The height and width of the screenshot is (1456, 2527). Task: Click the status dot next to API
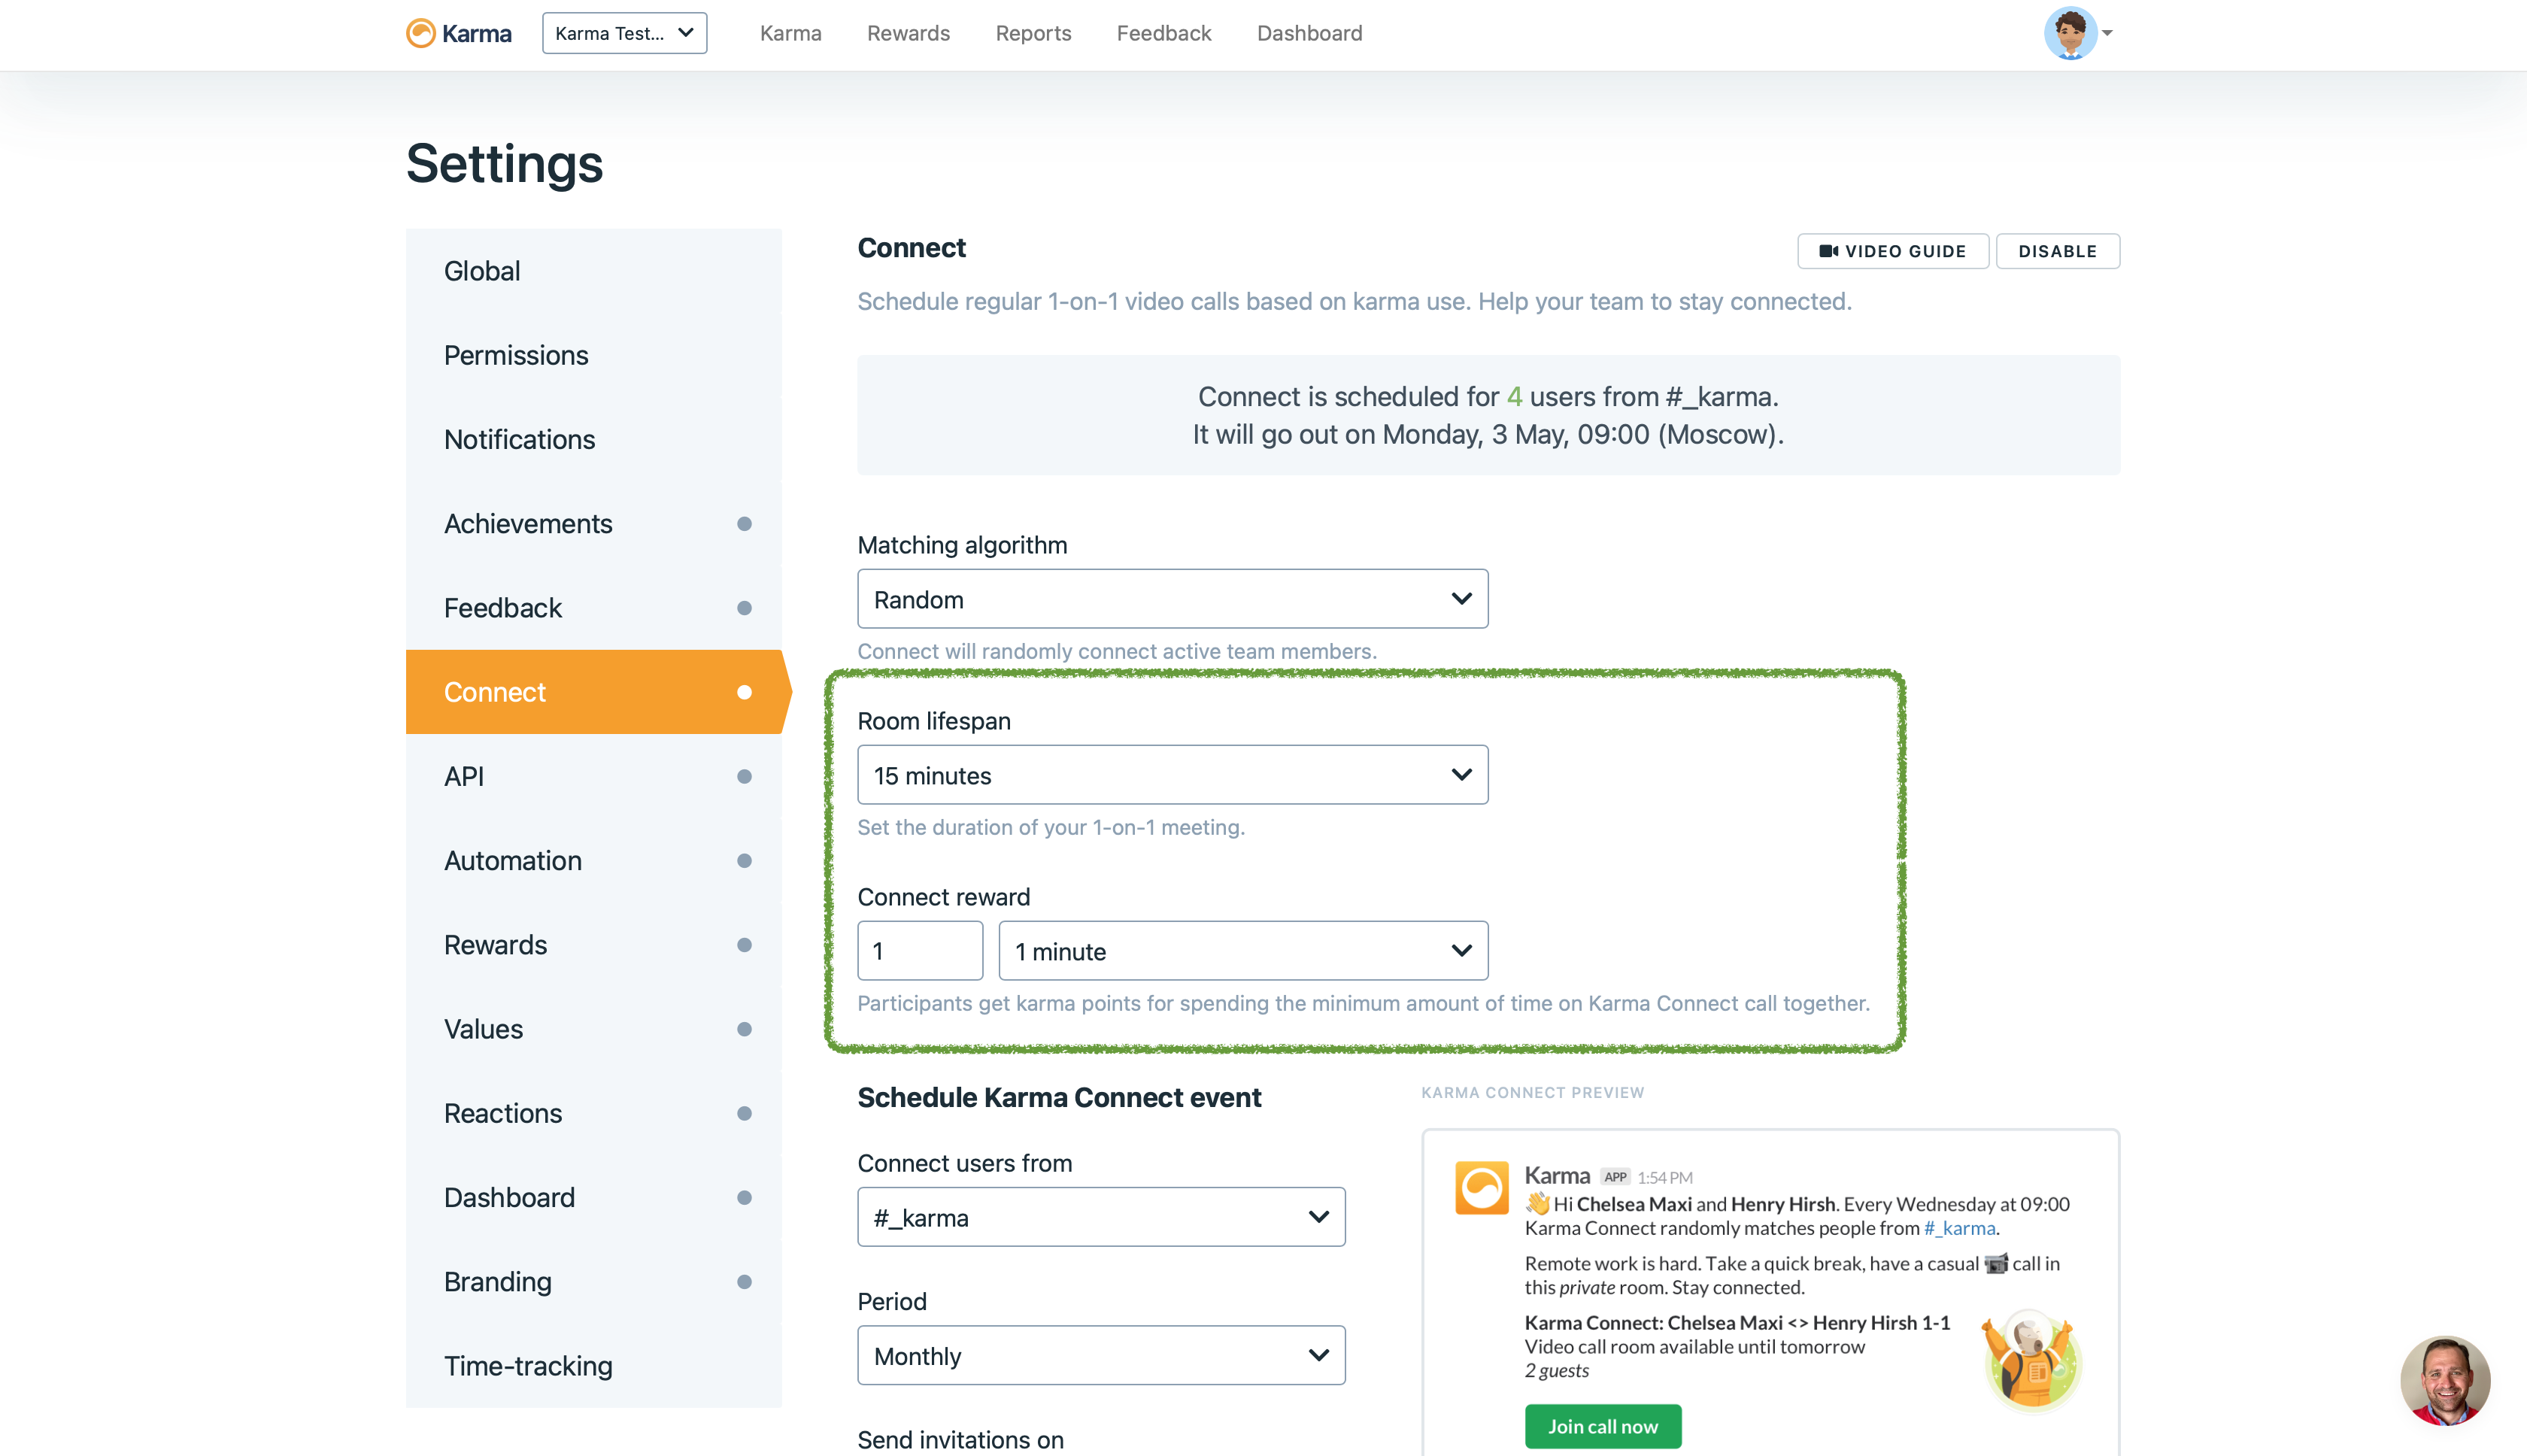(x=744, y=776)
